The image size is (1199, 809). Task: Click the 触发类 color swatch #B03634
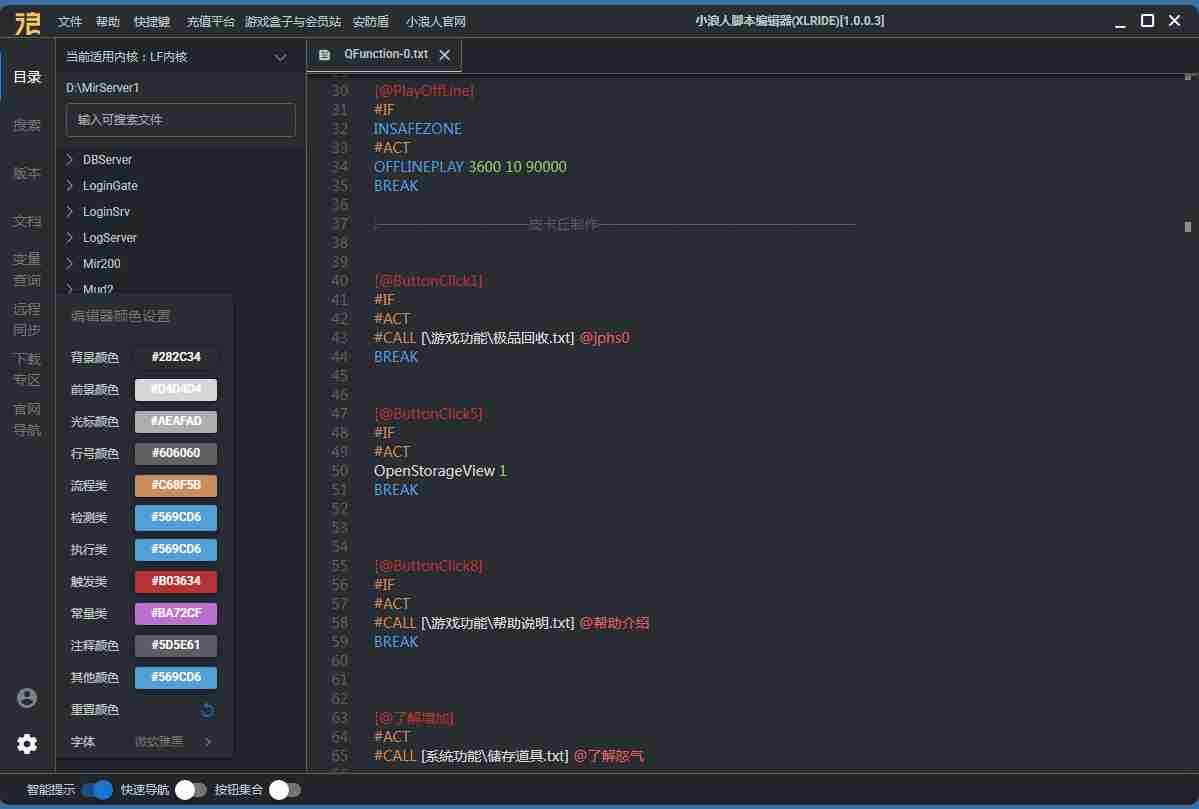point(176,582)
